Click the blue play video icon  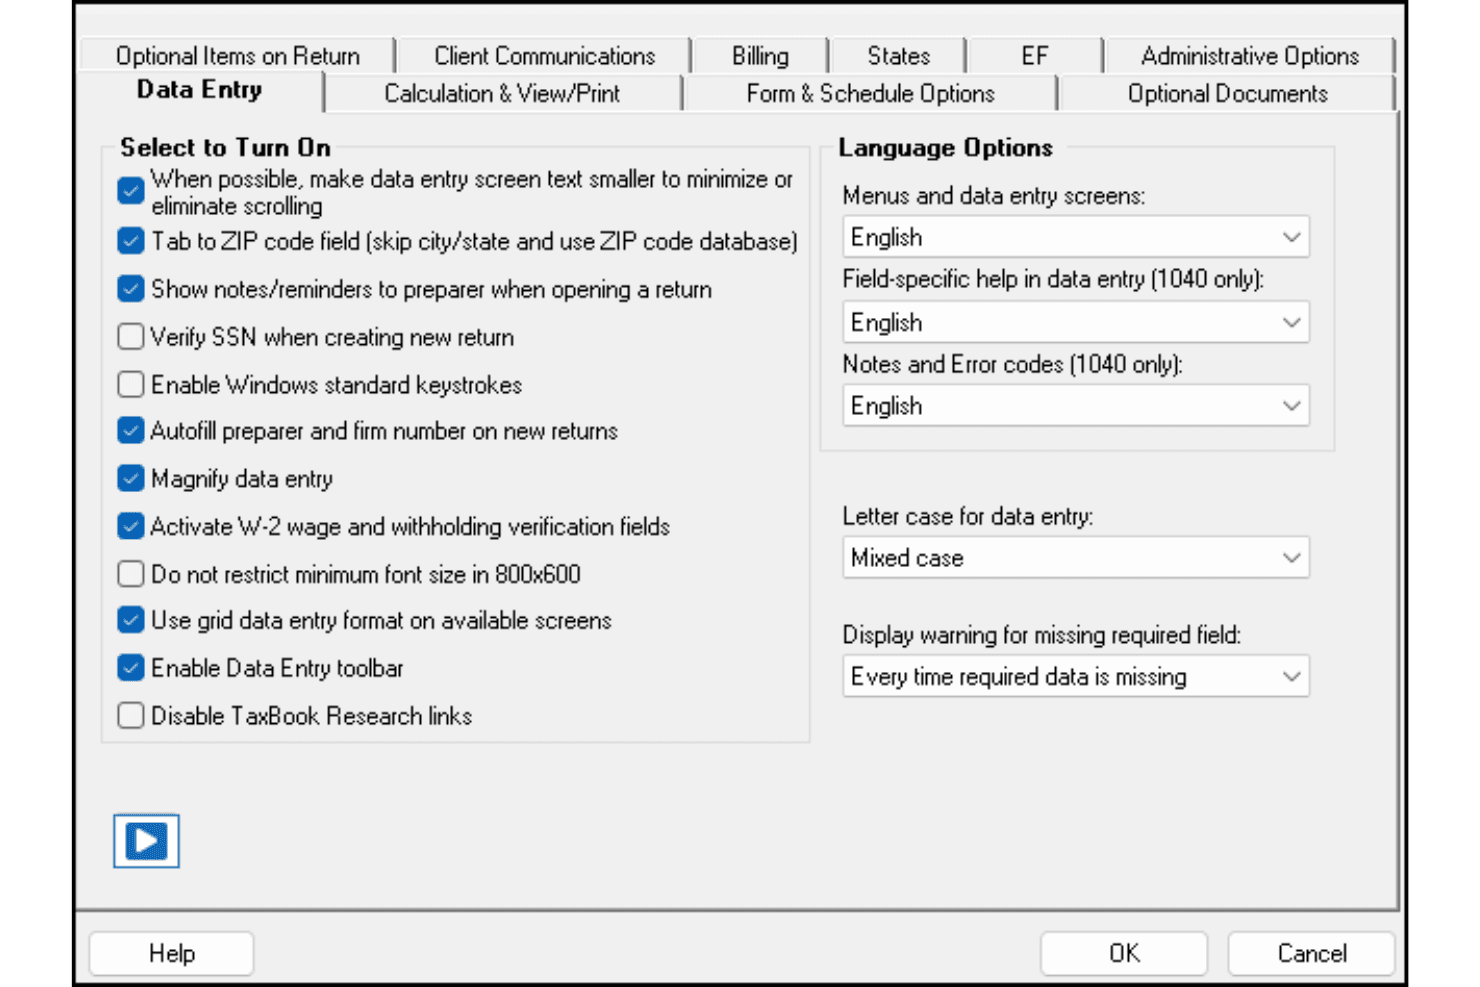pos(146,841)
